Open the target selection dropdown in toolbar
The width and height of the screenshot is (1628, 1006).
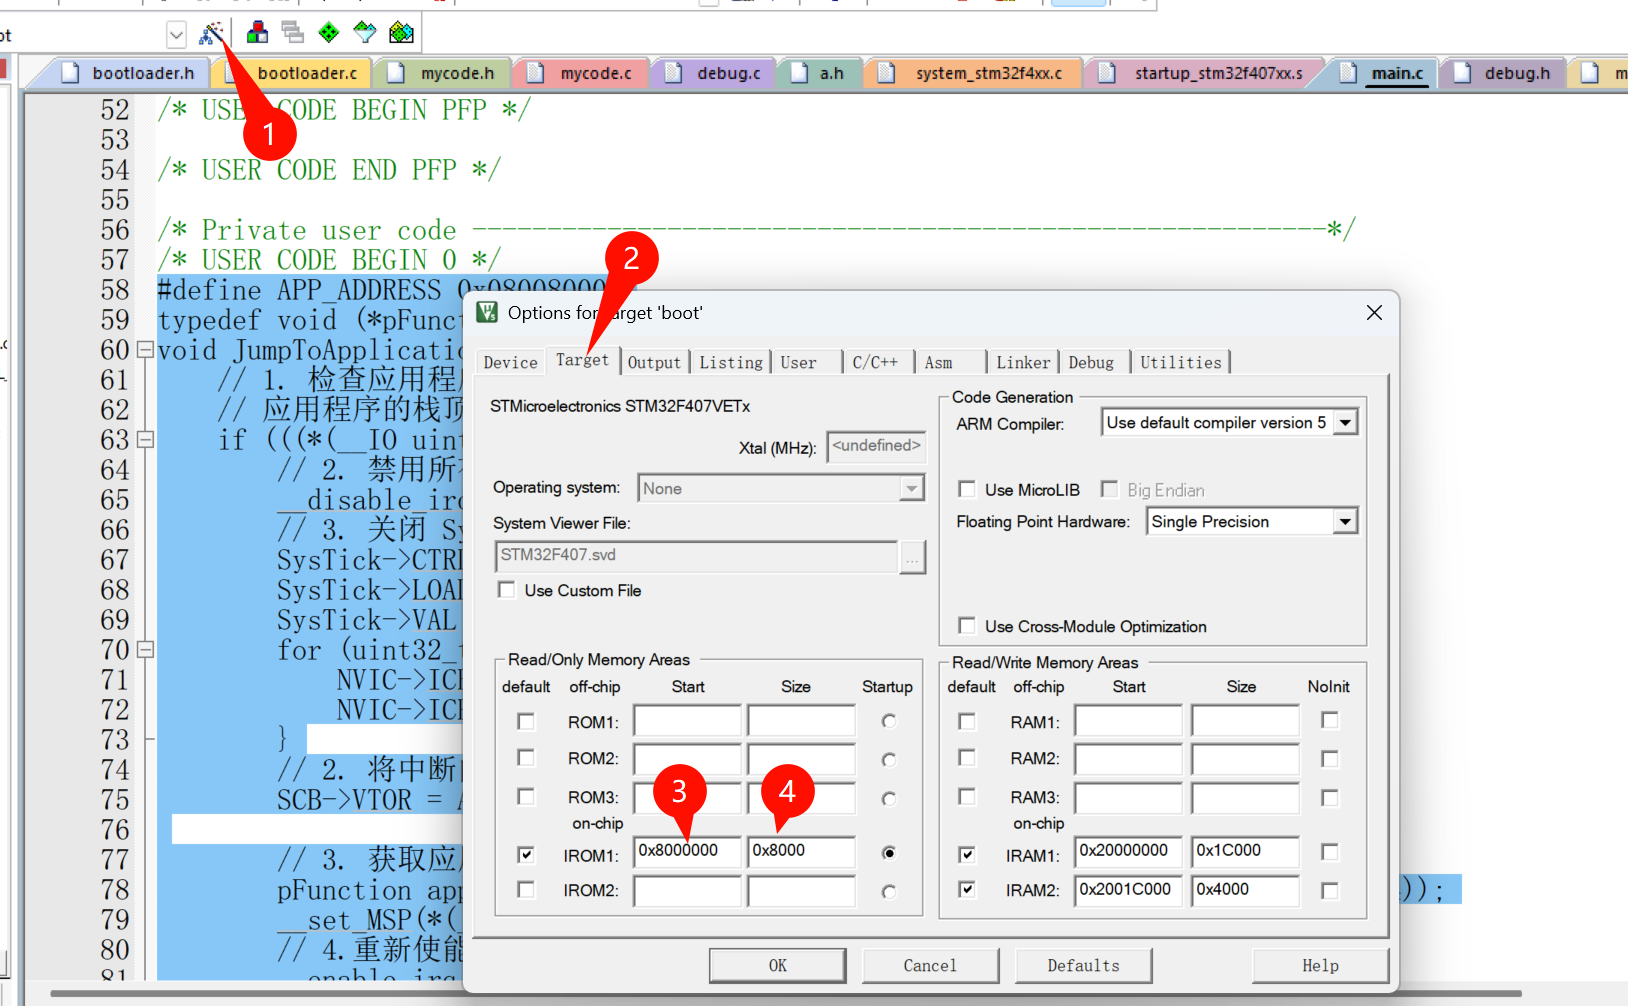point(176,36)
